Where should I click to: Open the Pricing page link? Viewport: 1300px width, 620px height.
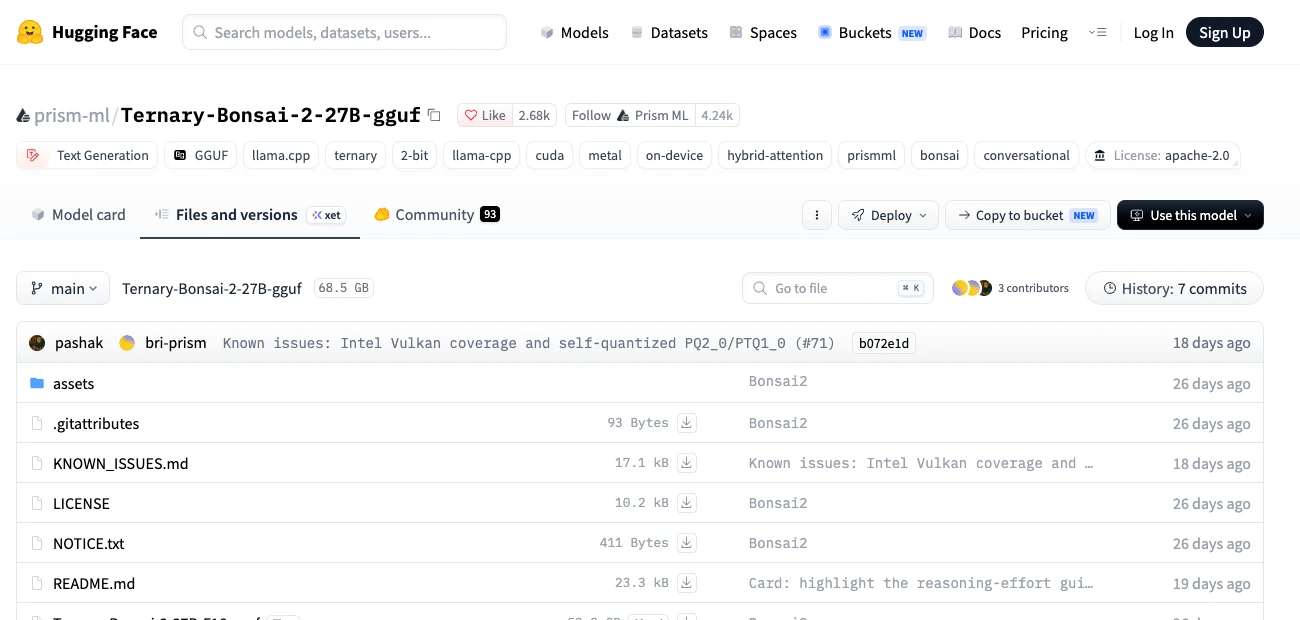tap(1044, 32)
